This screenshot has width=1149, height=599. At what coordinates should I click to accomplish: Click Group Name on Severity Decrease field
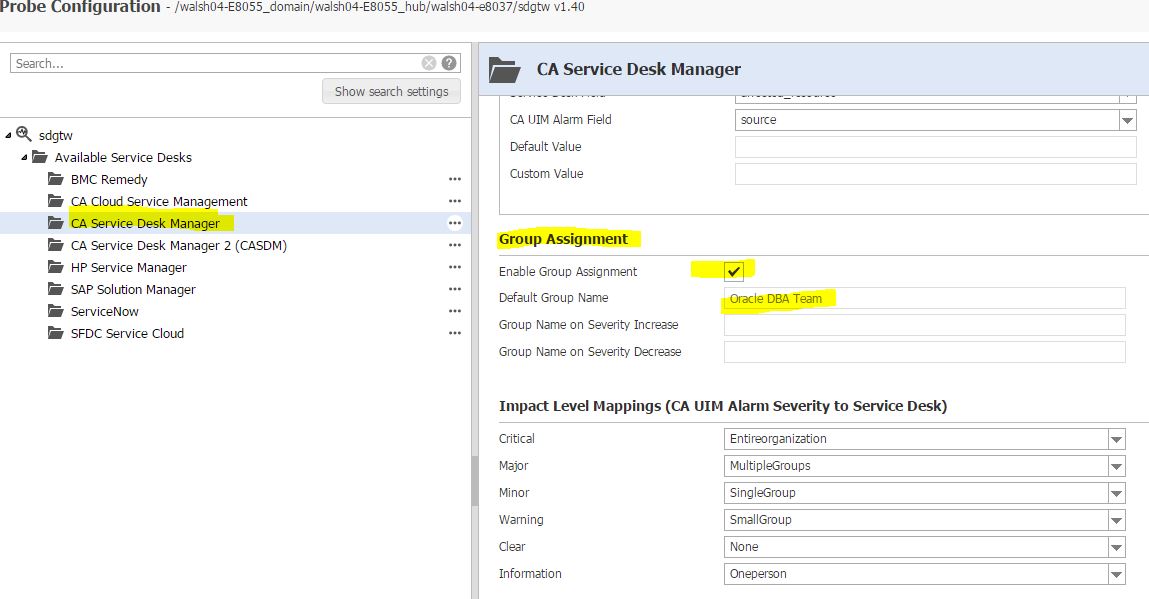coord(924,352)
